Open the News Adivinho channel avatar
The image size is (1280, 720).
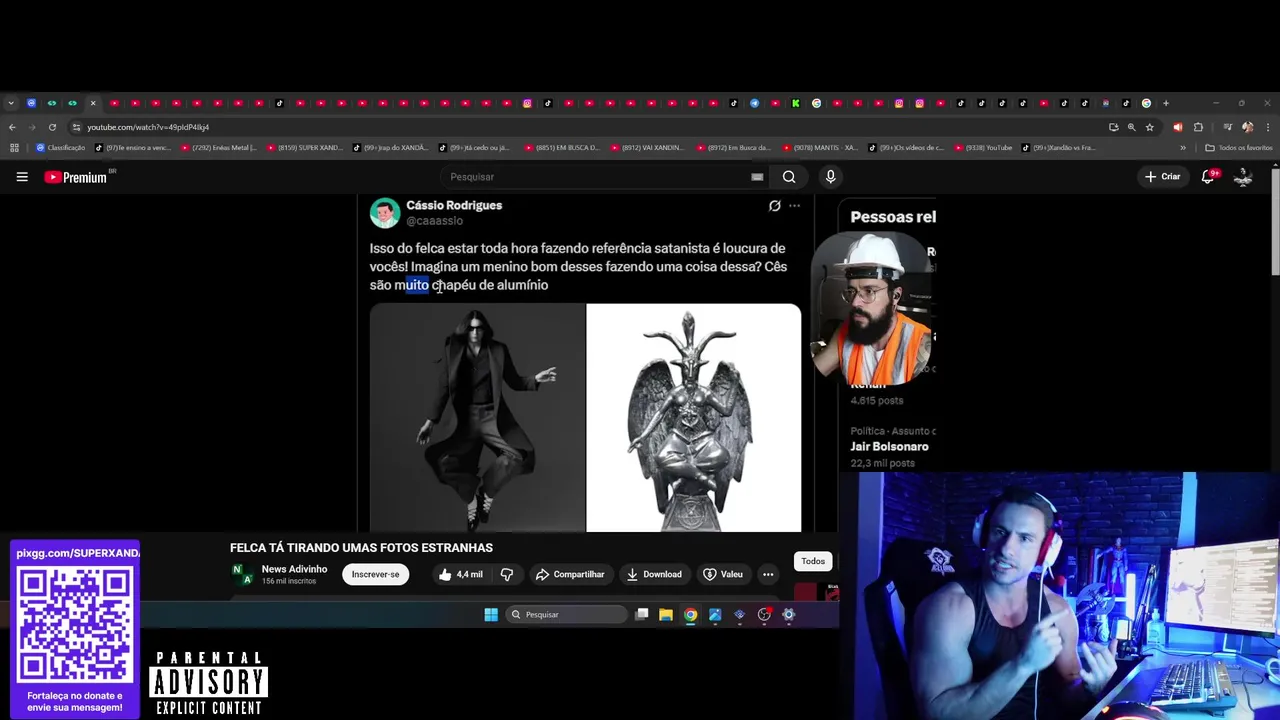tap(242, 574)
